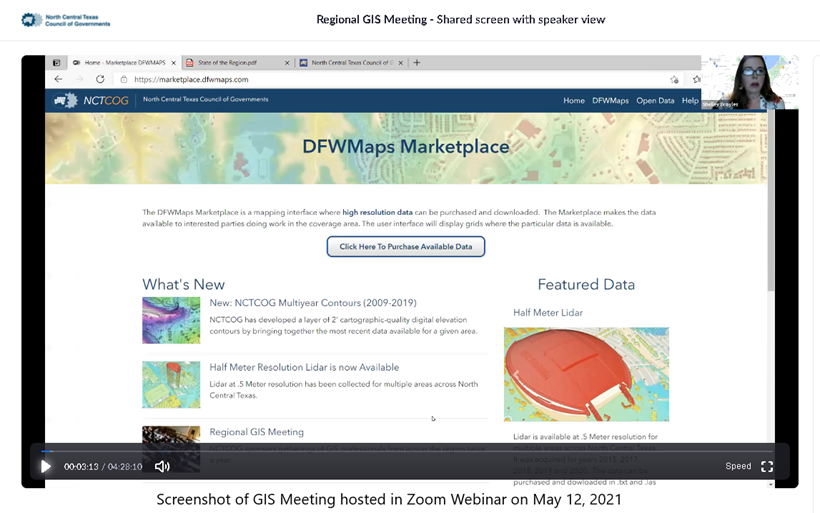Follow the high resolution data link
Screen dimensions: 820x513
click(378, 212)
